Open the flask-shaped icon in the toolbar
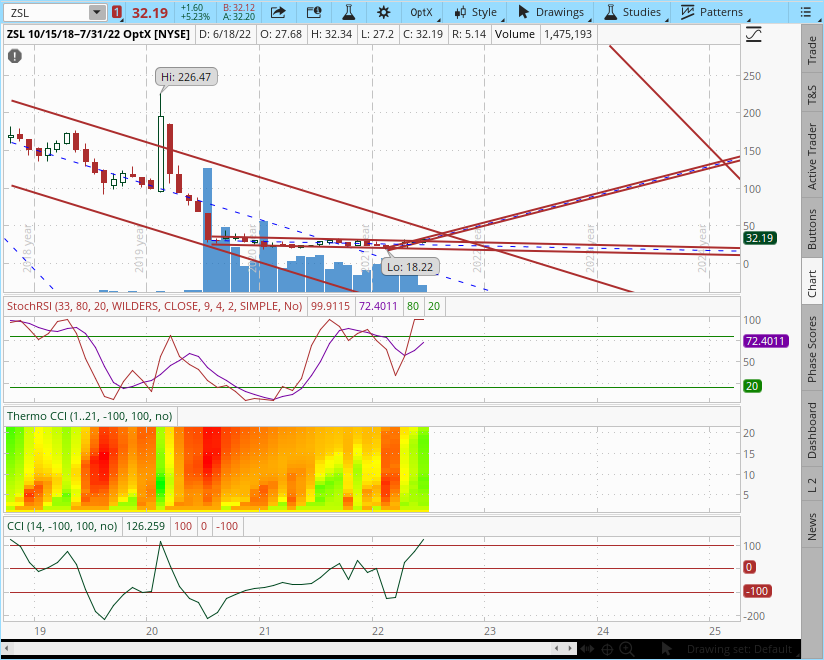Screen dimensions: 824x660 [x=349, y=12]
